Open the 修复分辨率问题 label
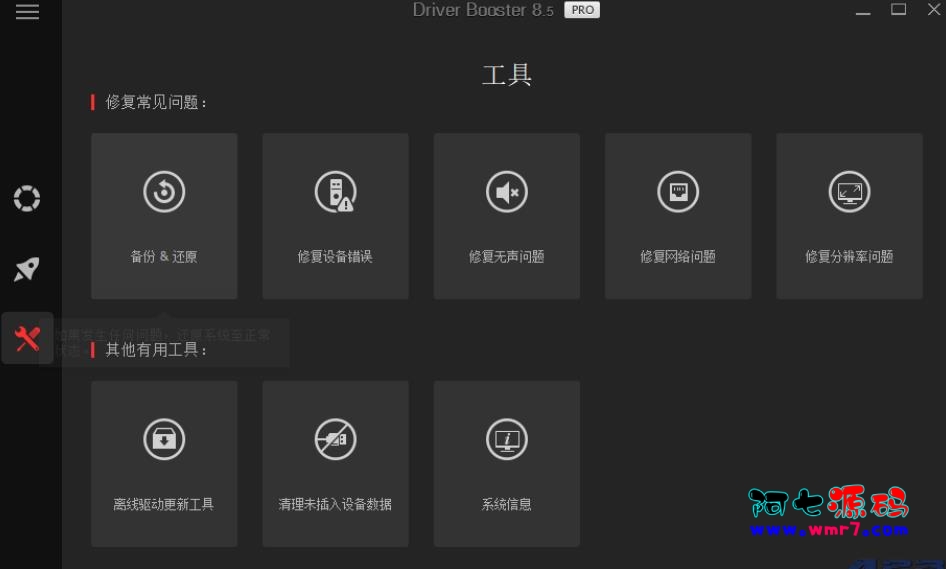The image size is (946, 569). [849, 256]
